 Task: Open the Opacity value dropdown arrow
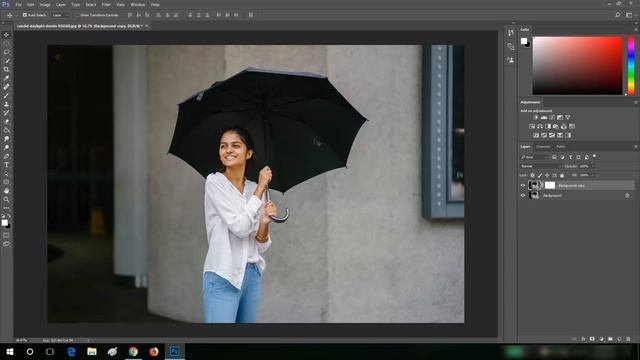point(593,166)
